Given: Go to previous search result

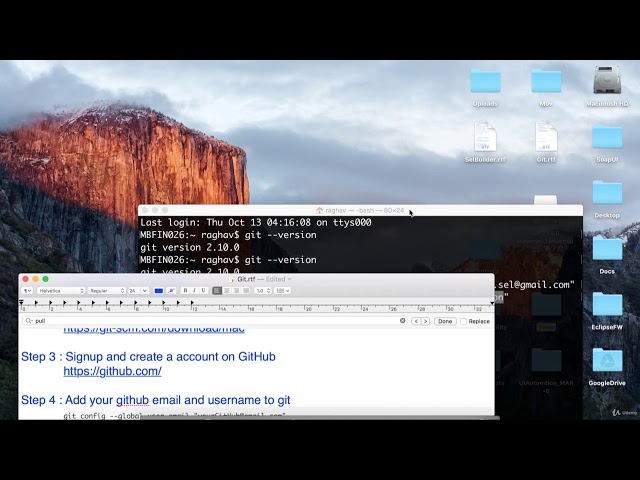Looking at the screenshot, I should coord(416,321).
